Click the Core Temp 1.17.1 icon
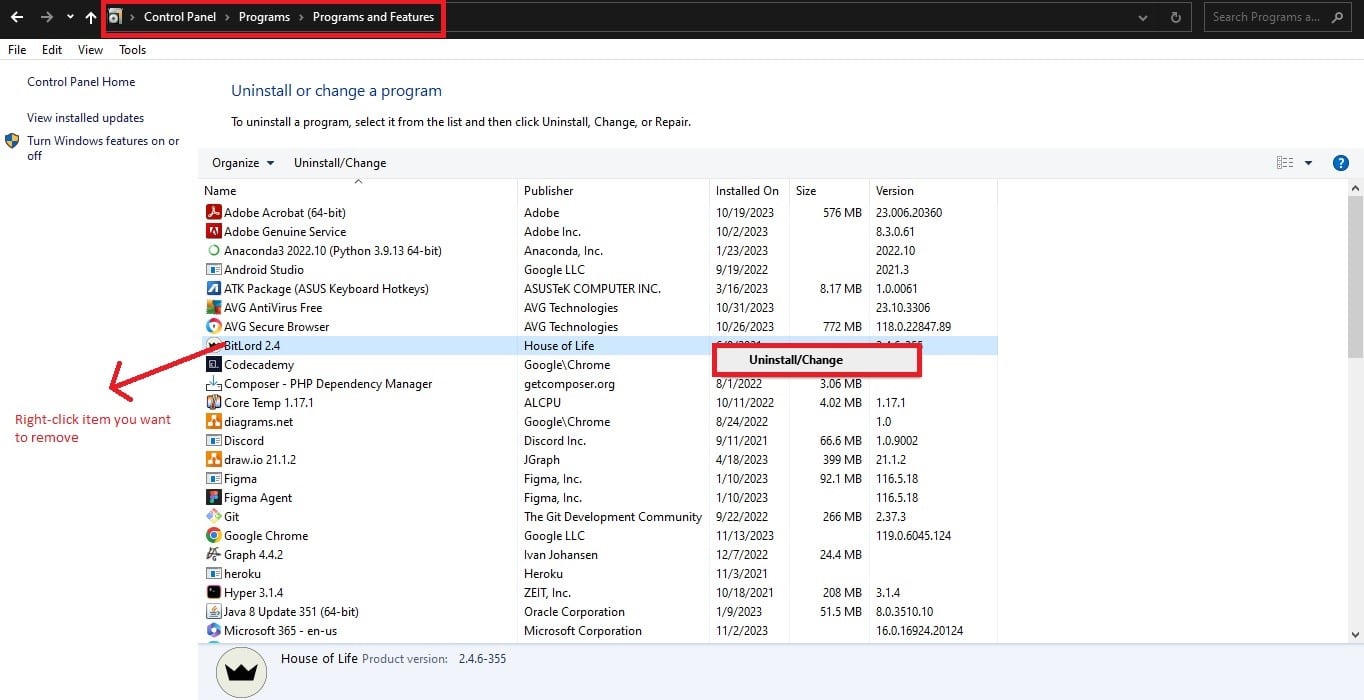 click(x=213, y=402)
